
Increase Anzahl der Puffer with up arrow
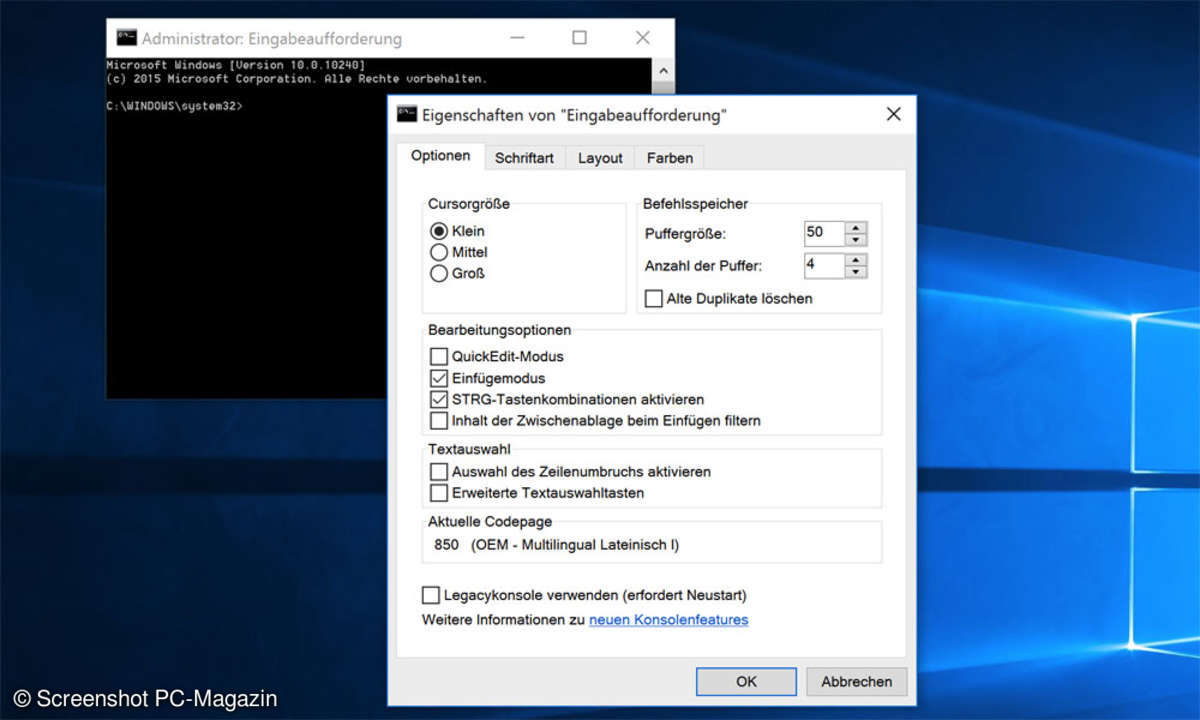(856, 260)
